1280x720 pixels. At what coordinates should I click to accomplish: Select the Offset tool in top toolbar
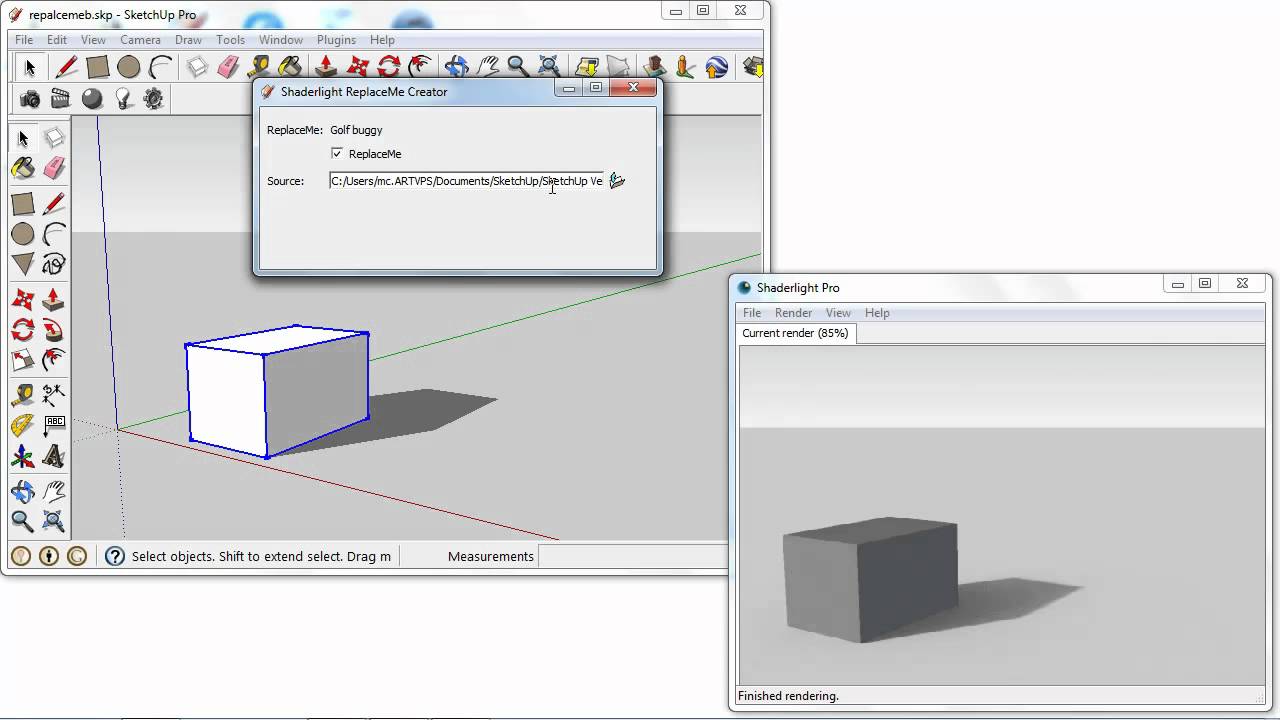point(421,67)
